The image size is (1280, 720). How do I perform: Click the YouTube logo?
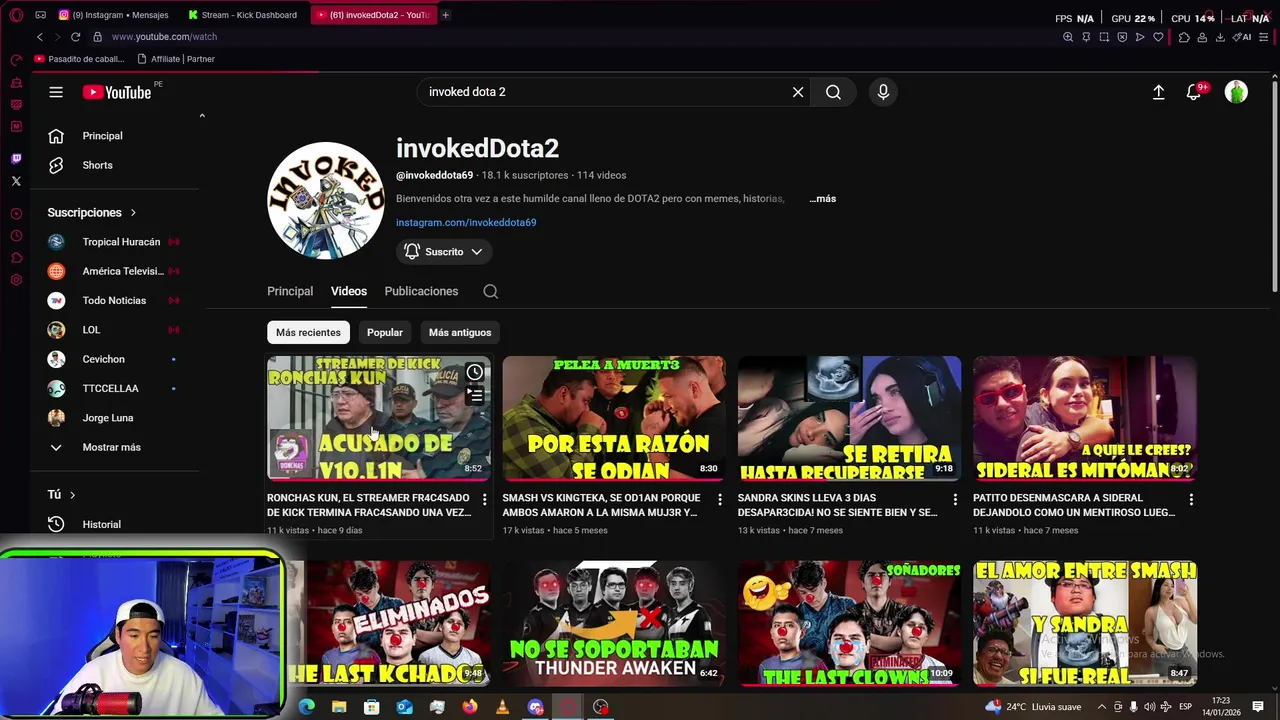[x=116, y=92]
